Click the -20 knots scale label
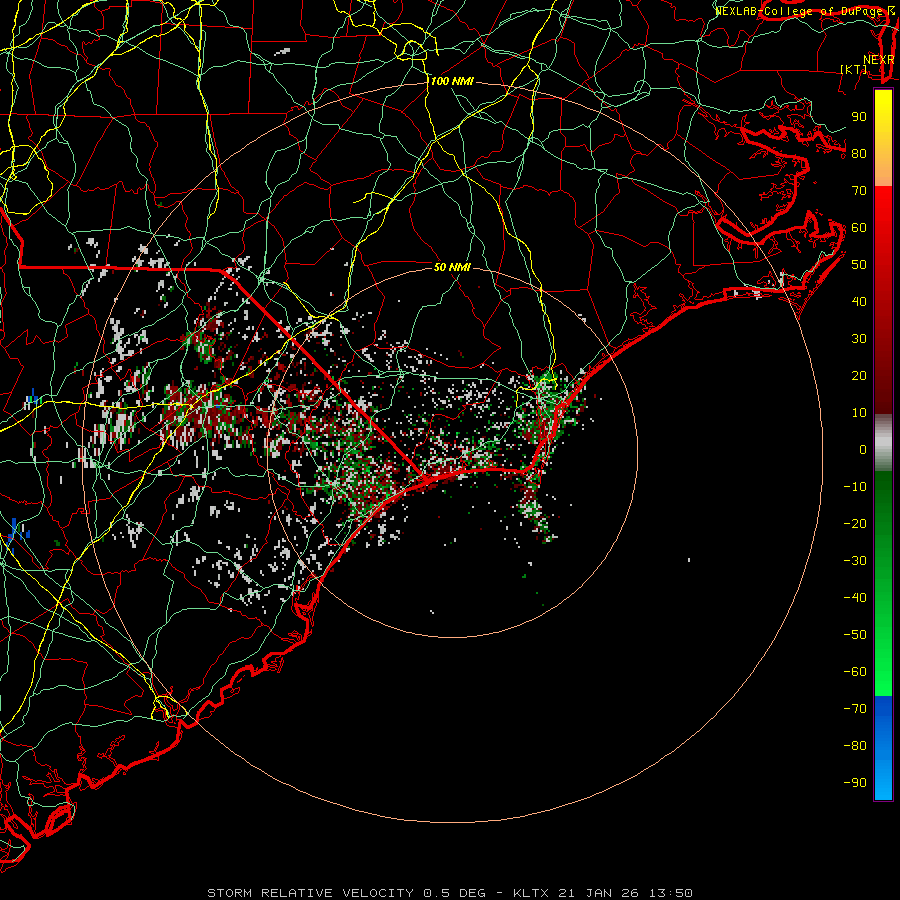 pos(855,523)
